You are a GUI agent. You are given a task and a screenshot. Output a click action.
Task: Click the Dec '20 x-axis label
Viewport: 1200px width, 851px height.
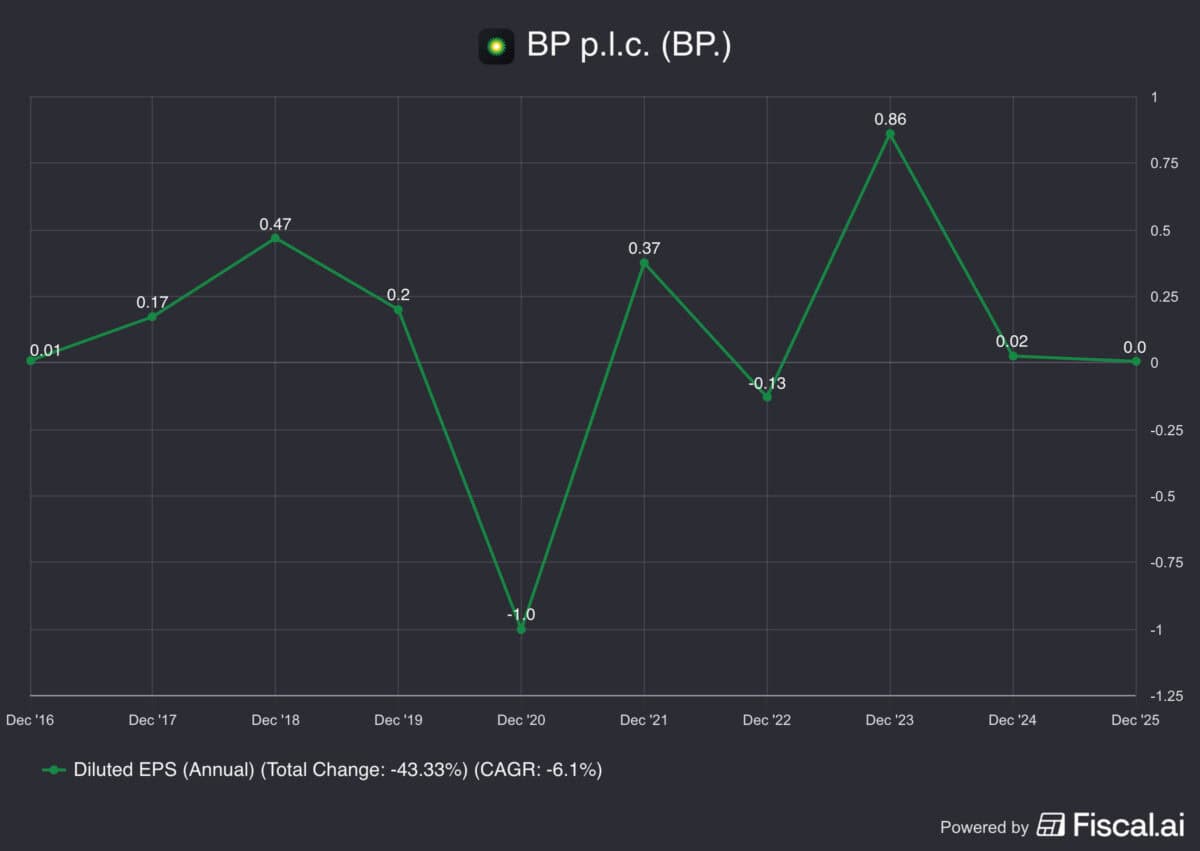coord(521,720)
